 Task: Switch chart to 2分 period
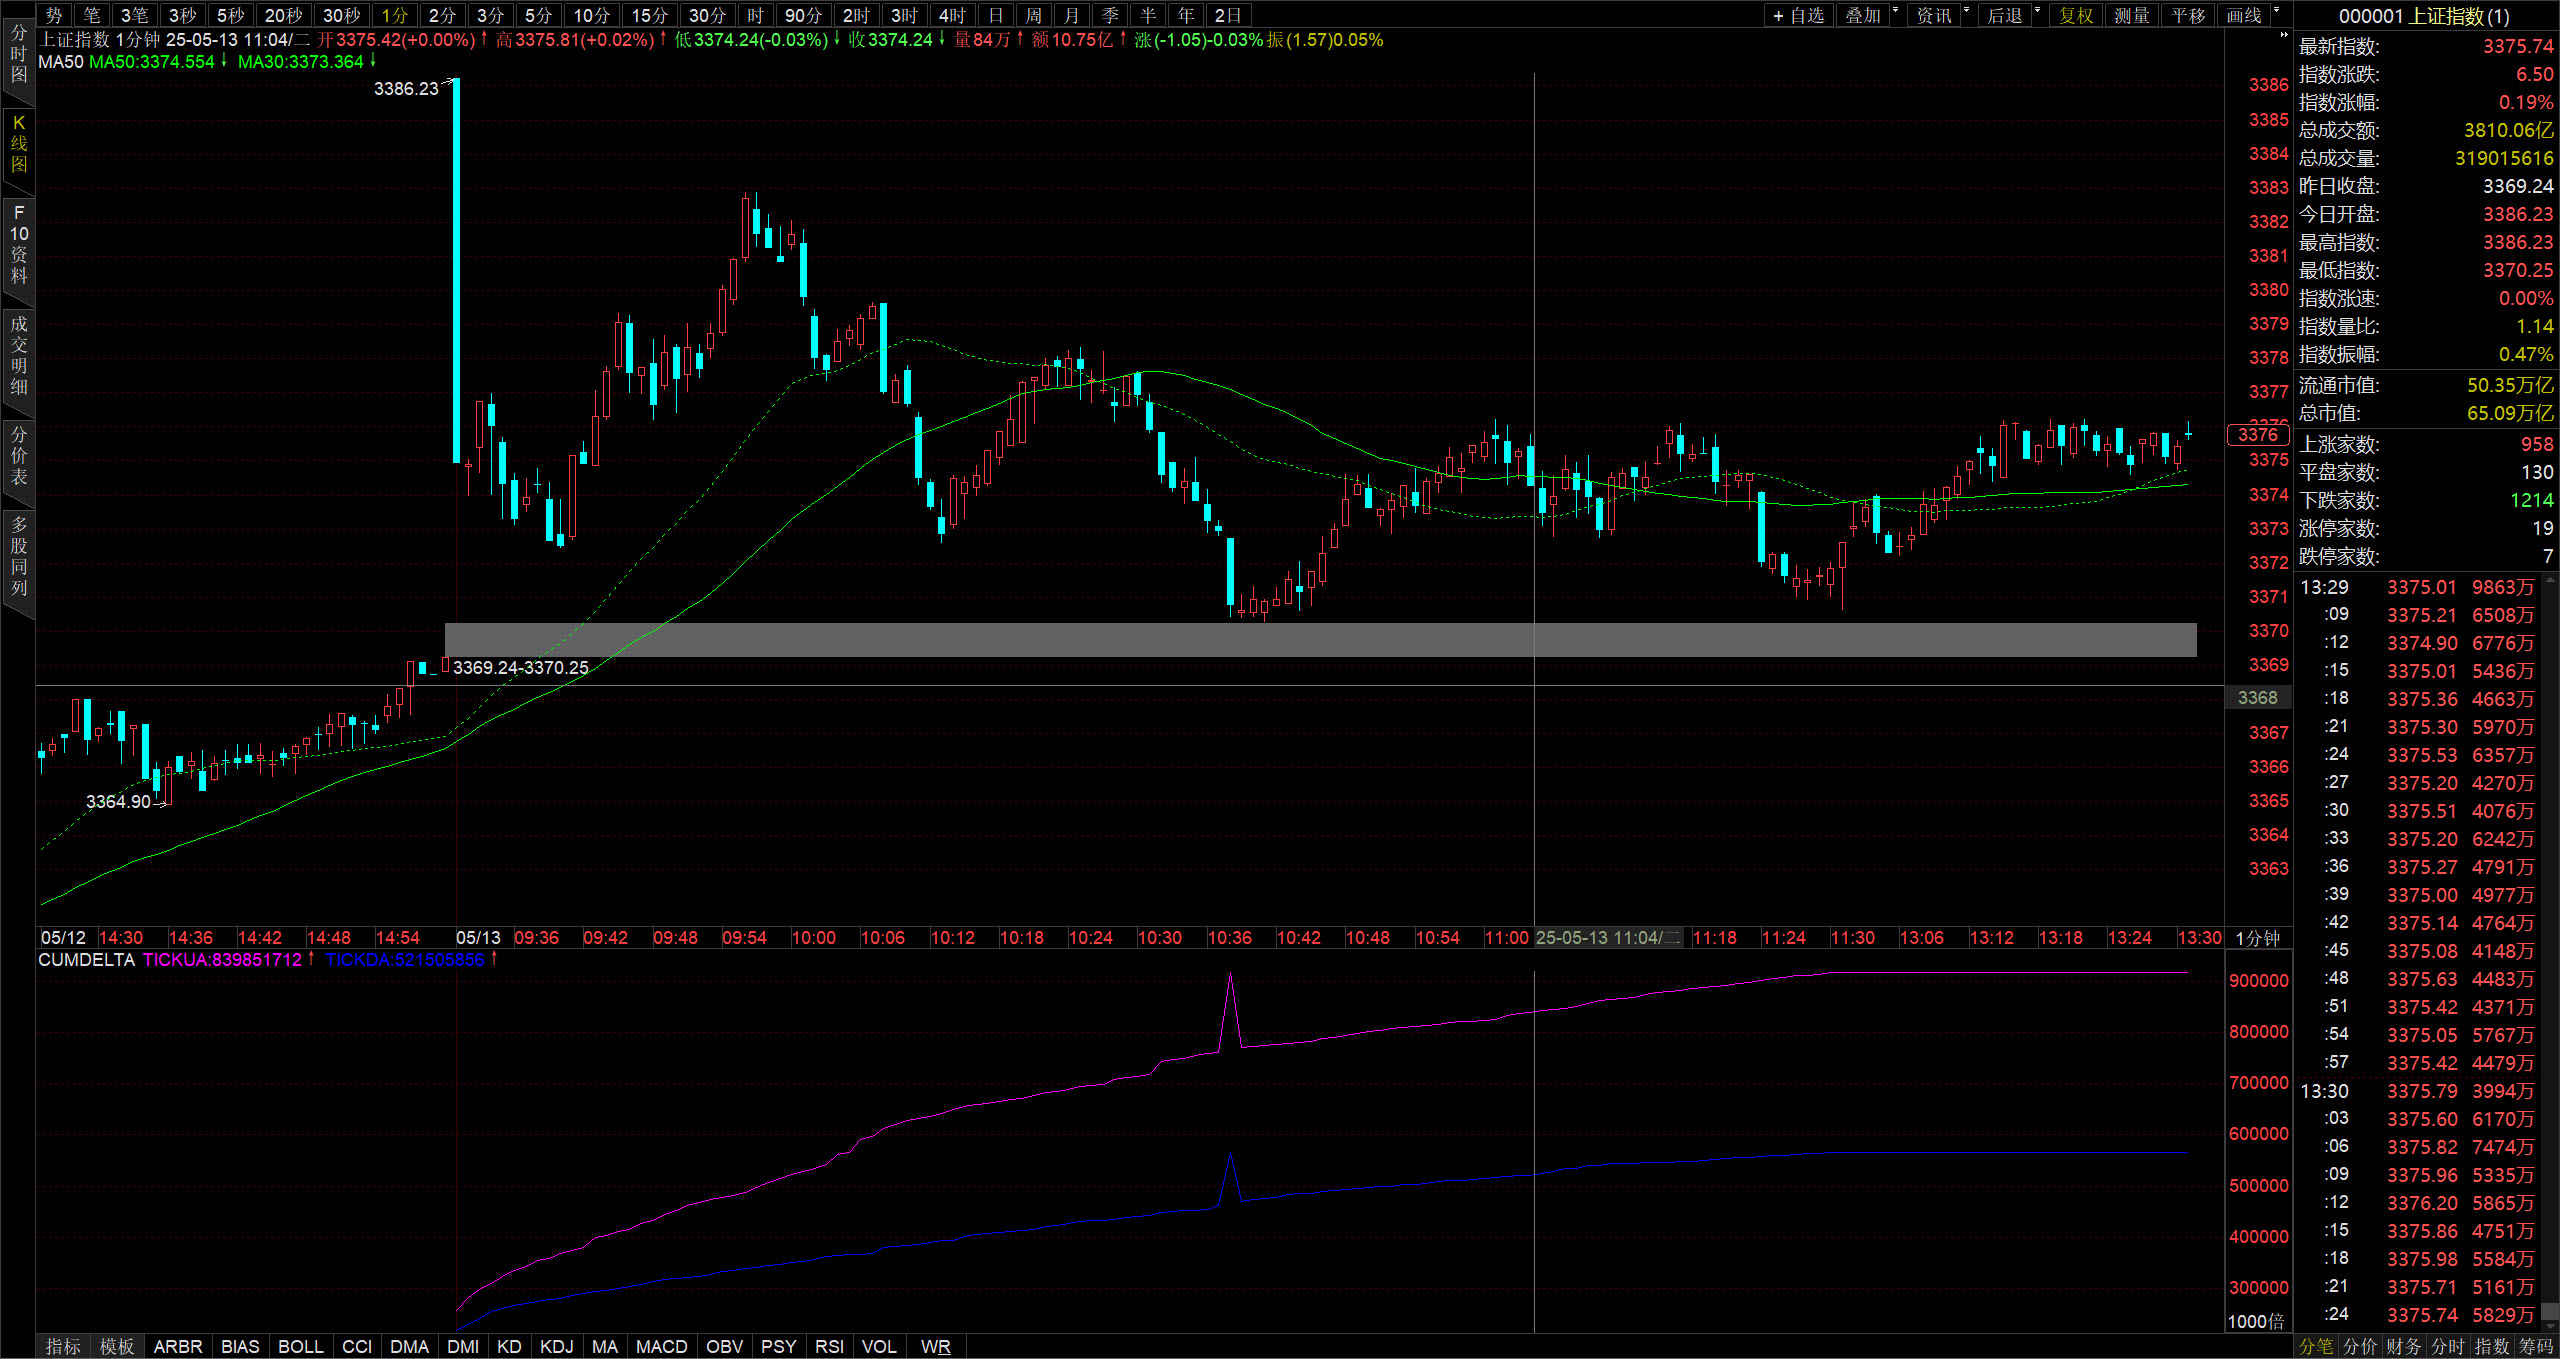point(443,15)
